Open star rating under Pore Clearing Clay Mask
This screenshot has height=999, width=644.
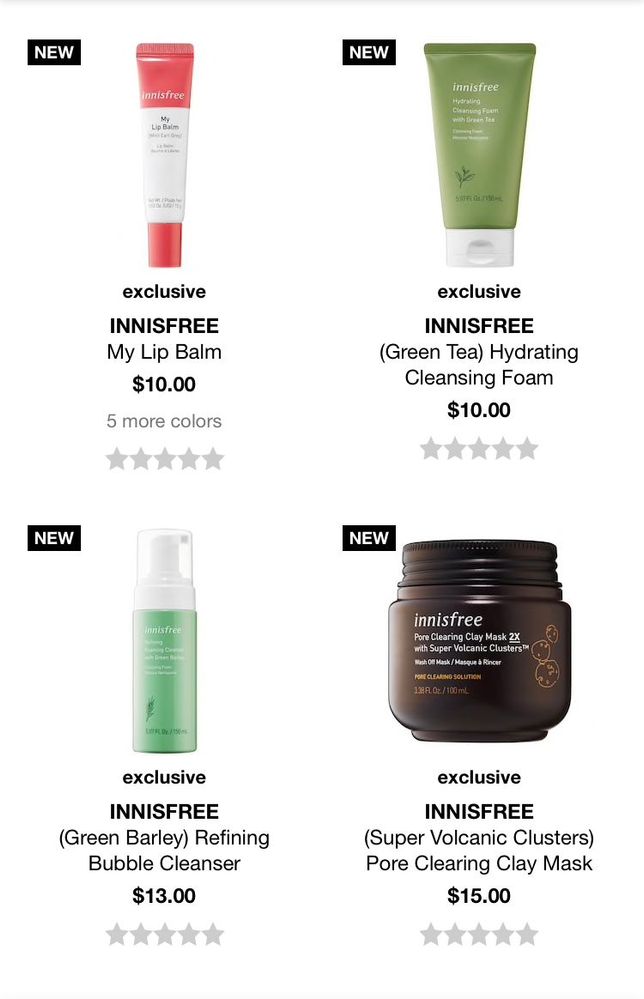pos(479,934)
